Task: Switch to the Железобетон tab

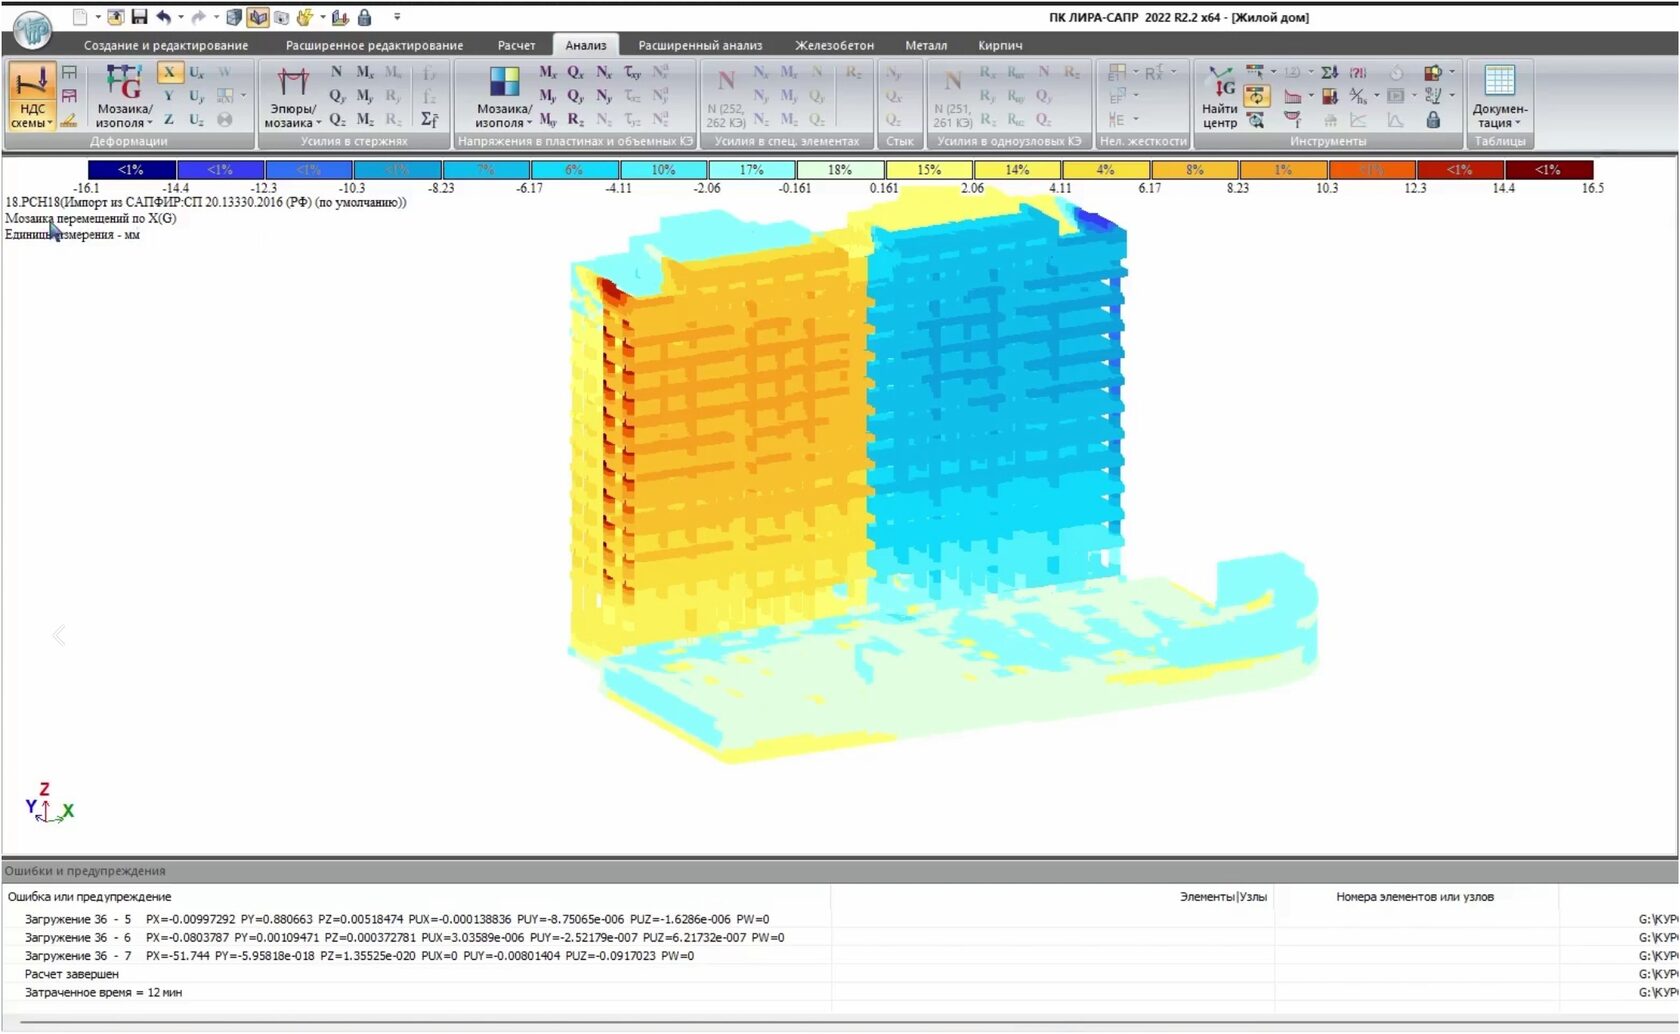Action: coord(834,45)
